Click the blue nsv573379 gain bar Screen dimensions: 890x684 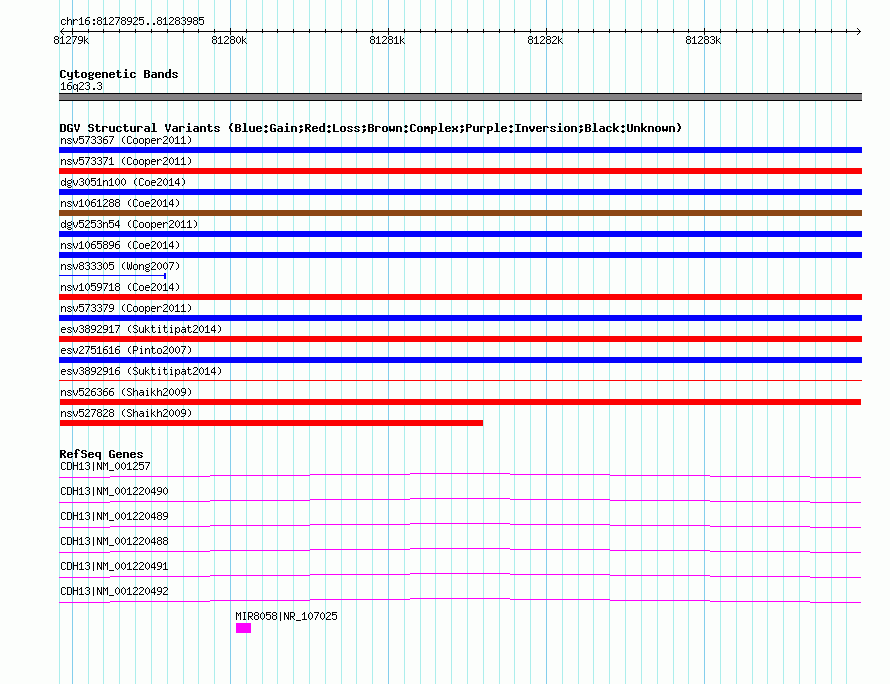[460, 318]
